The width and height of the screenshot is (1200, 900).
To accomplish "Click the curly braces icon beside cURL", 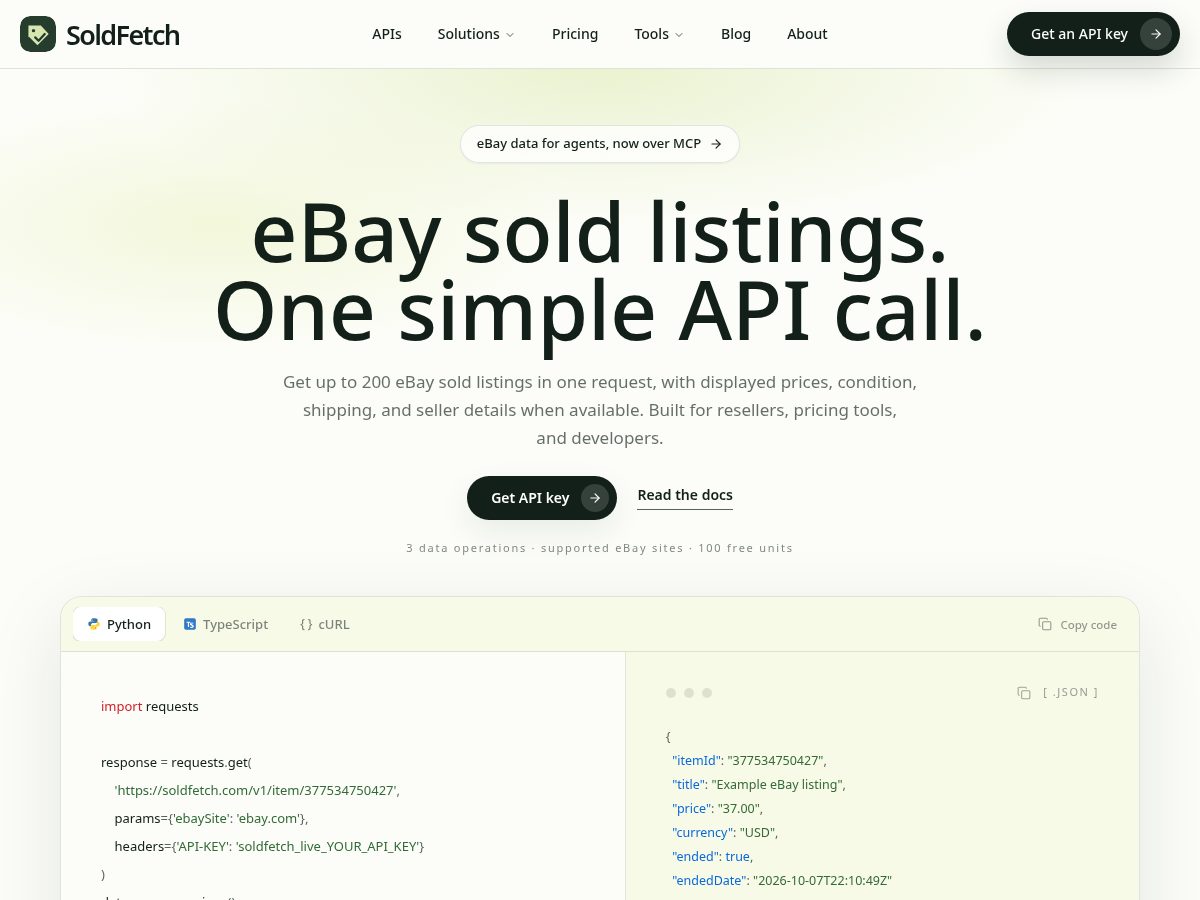I will point(306,624).
